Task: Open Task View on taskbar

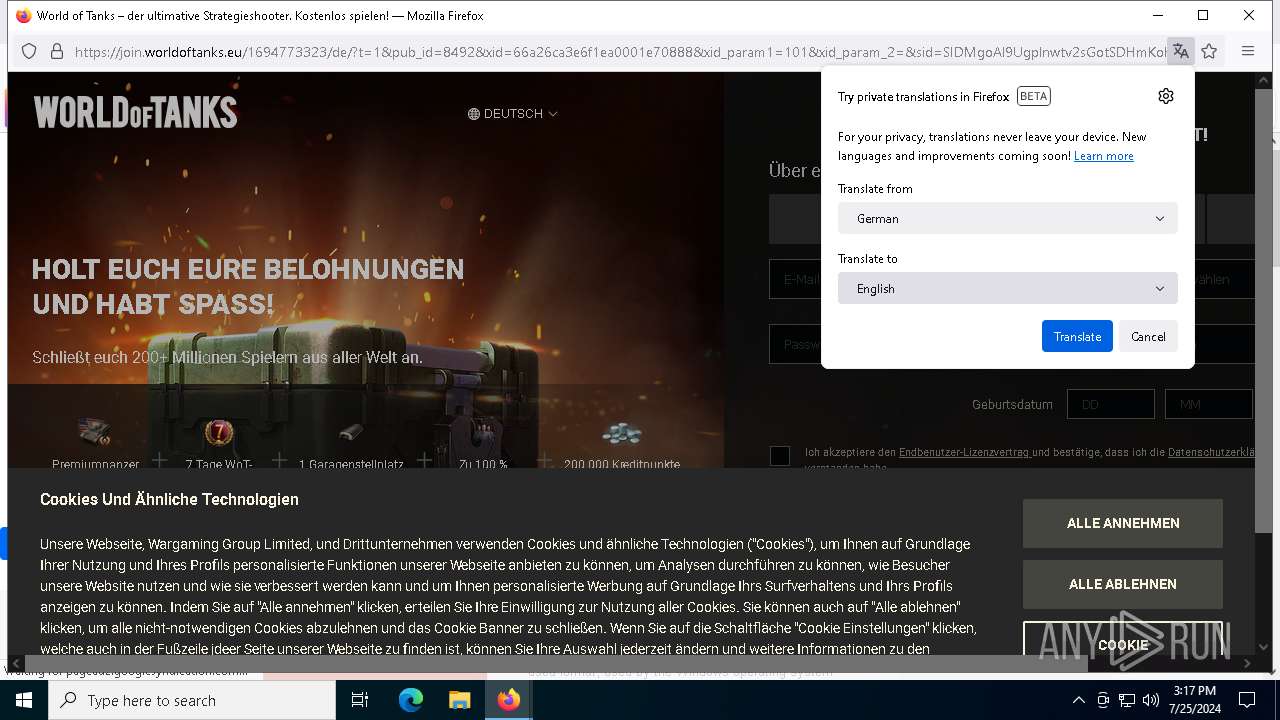Action: click(x=360, y=700)
